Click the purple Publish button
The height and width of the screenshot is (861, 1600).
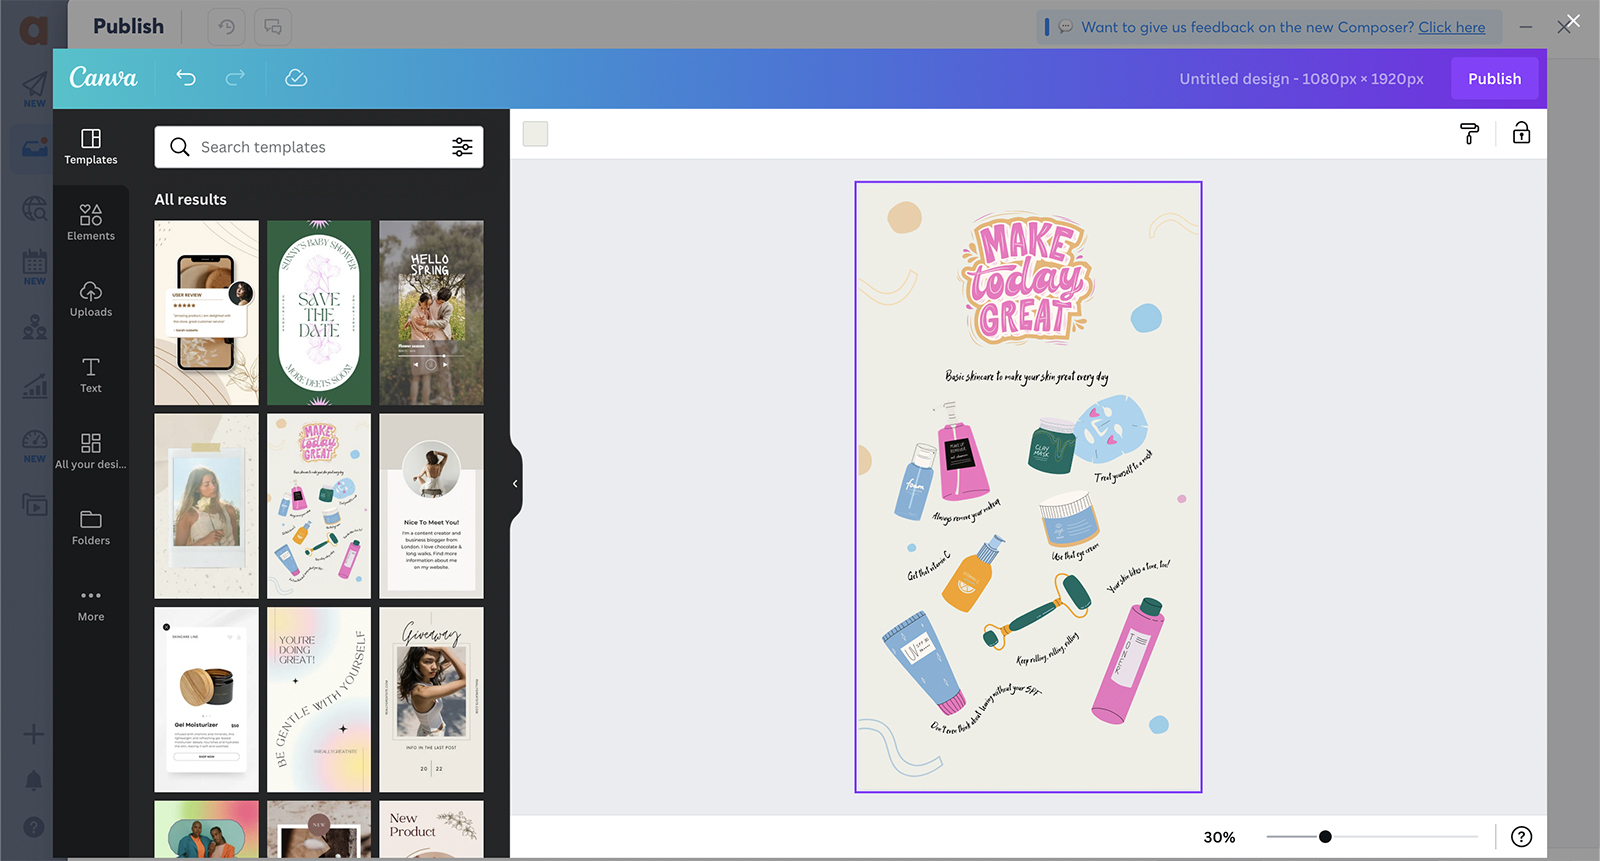pos(1494,79)
